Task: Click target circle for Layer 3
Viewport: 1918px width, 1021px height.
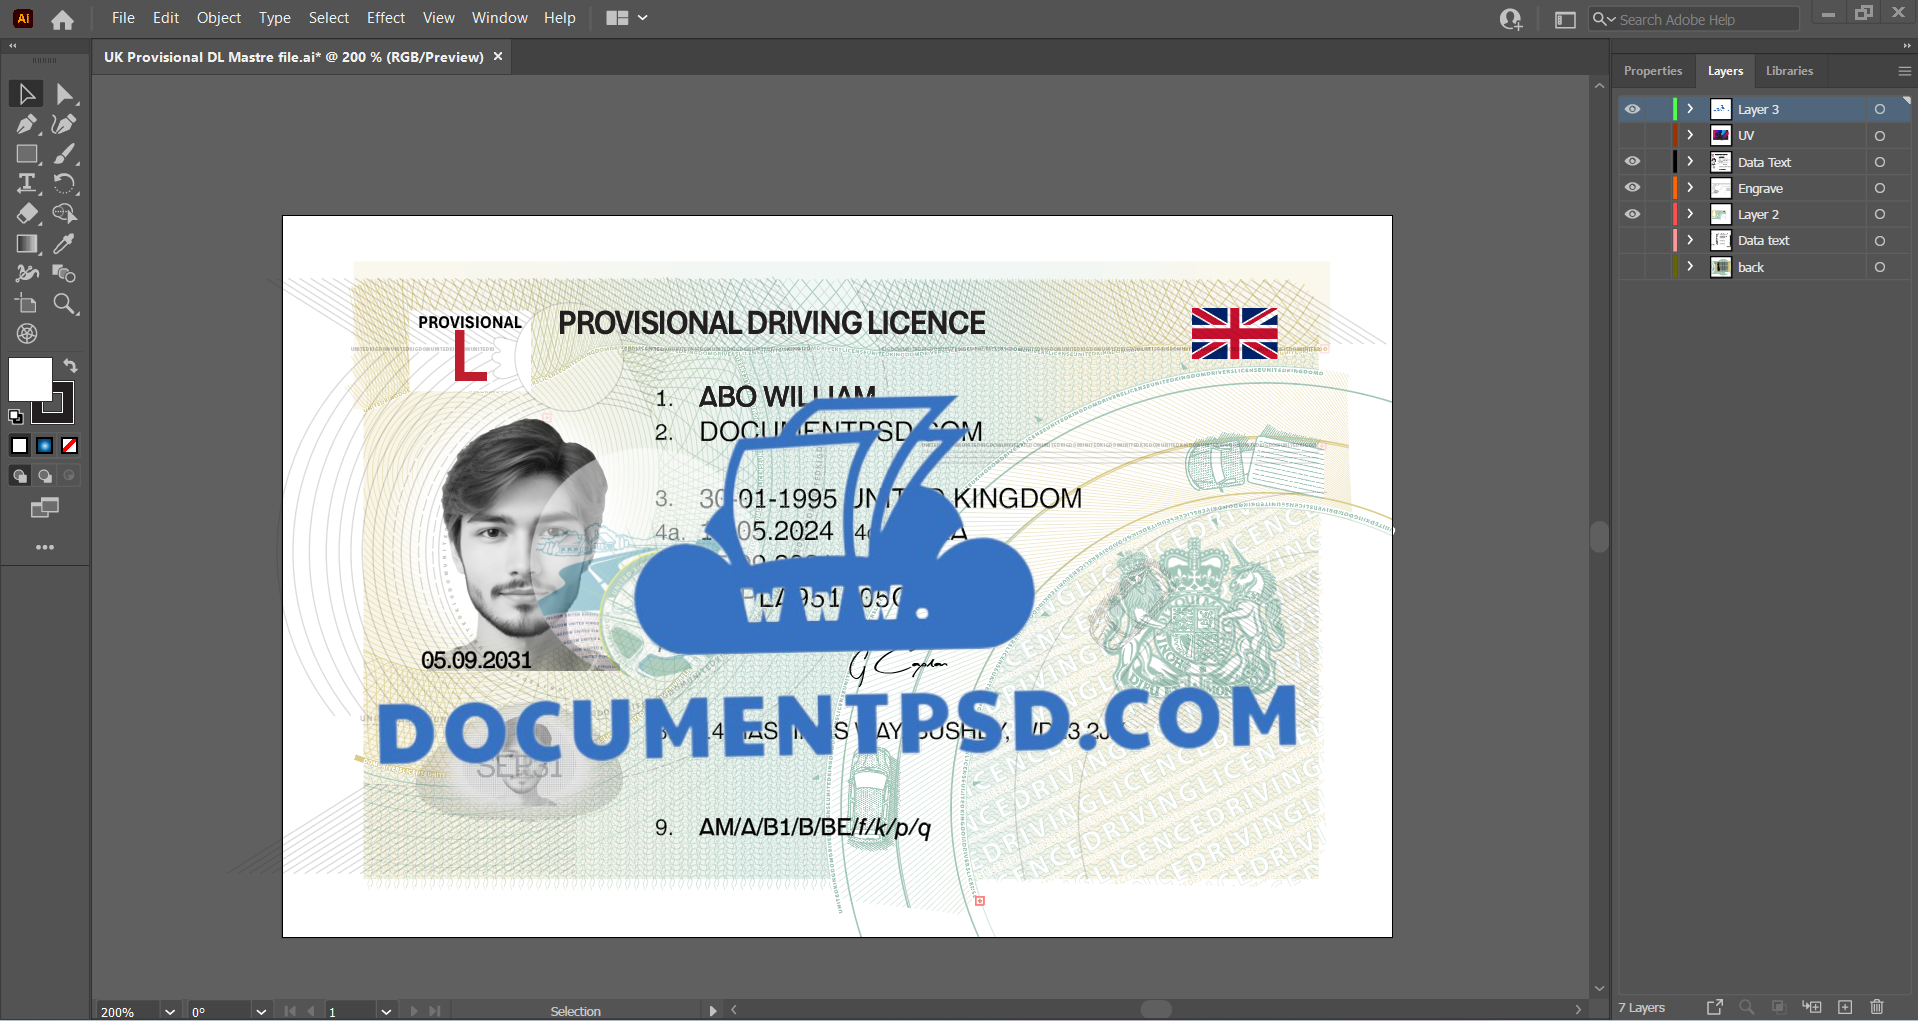Action: (x=1880, y=109)
